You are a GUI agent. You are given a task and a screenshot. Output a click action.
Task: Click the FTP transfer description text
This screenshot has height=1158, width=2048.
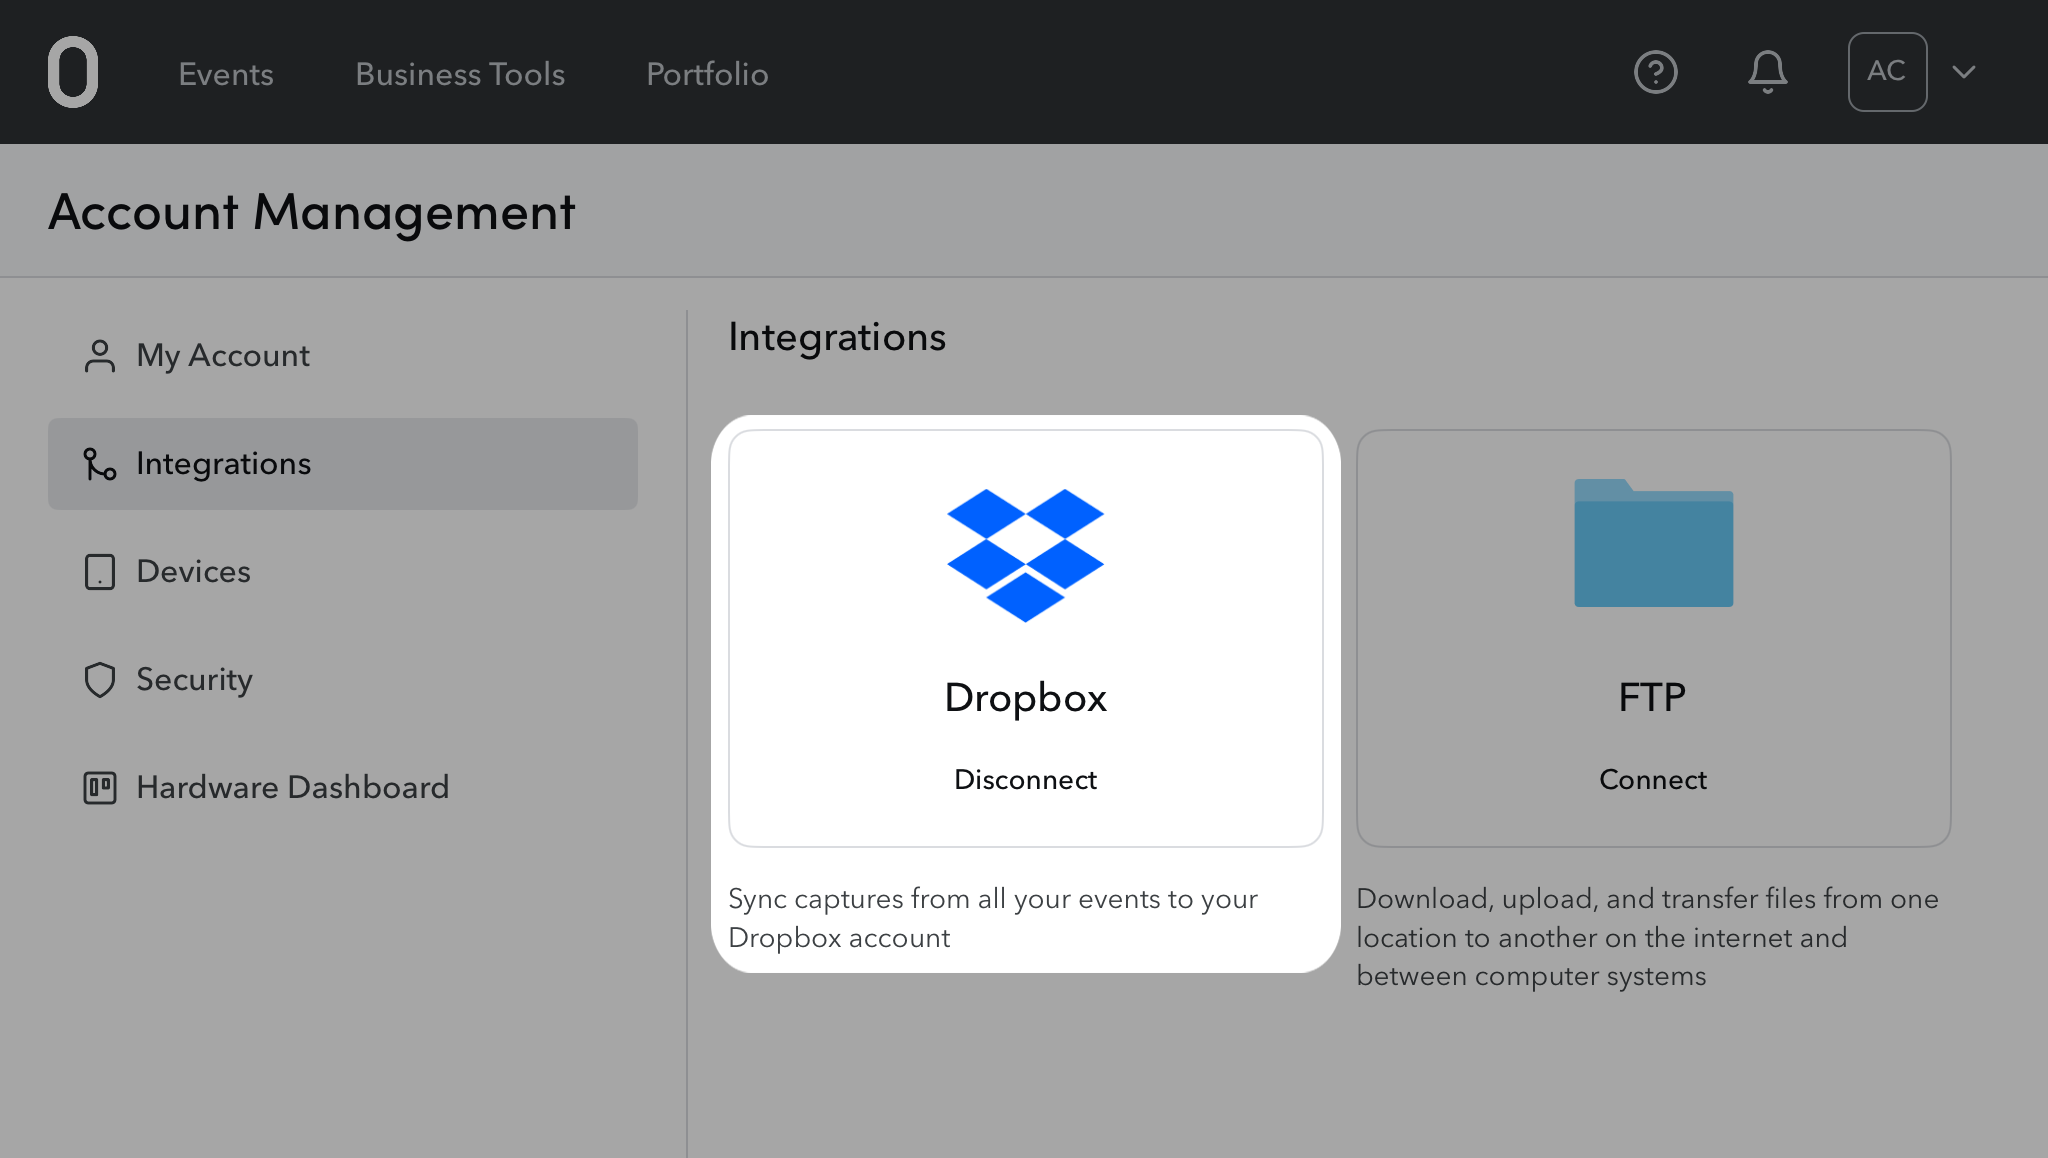[1647, 937]
